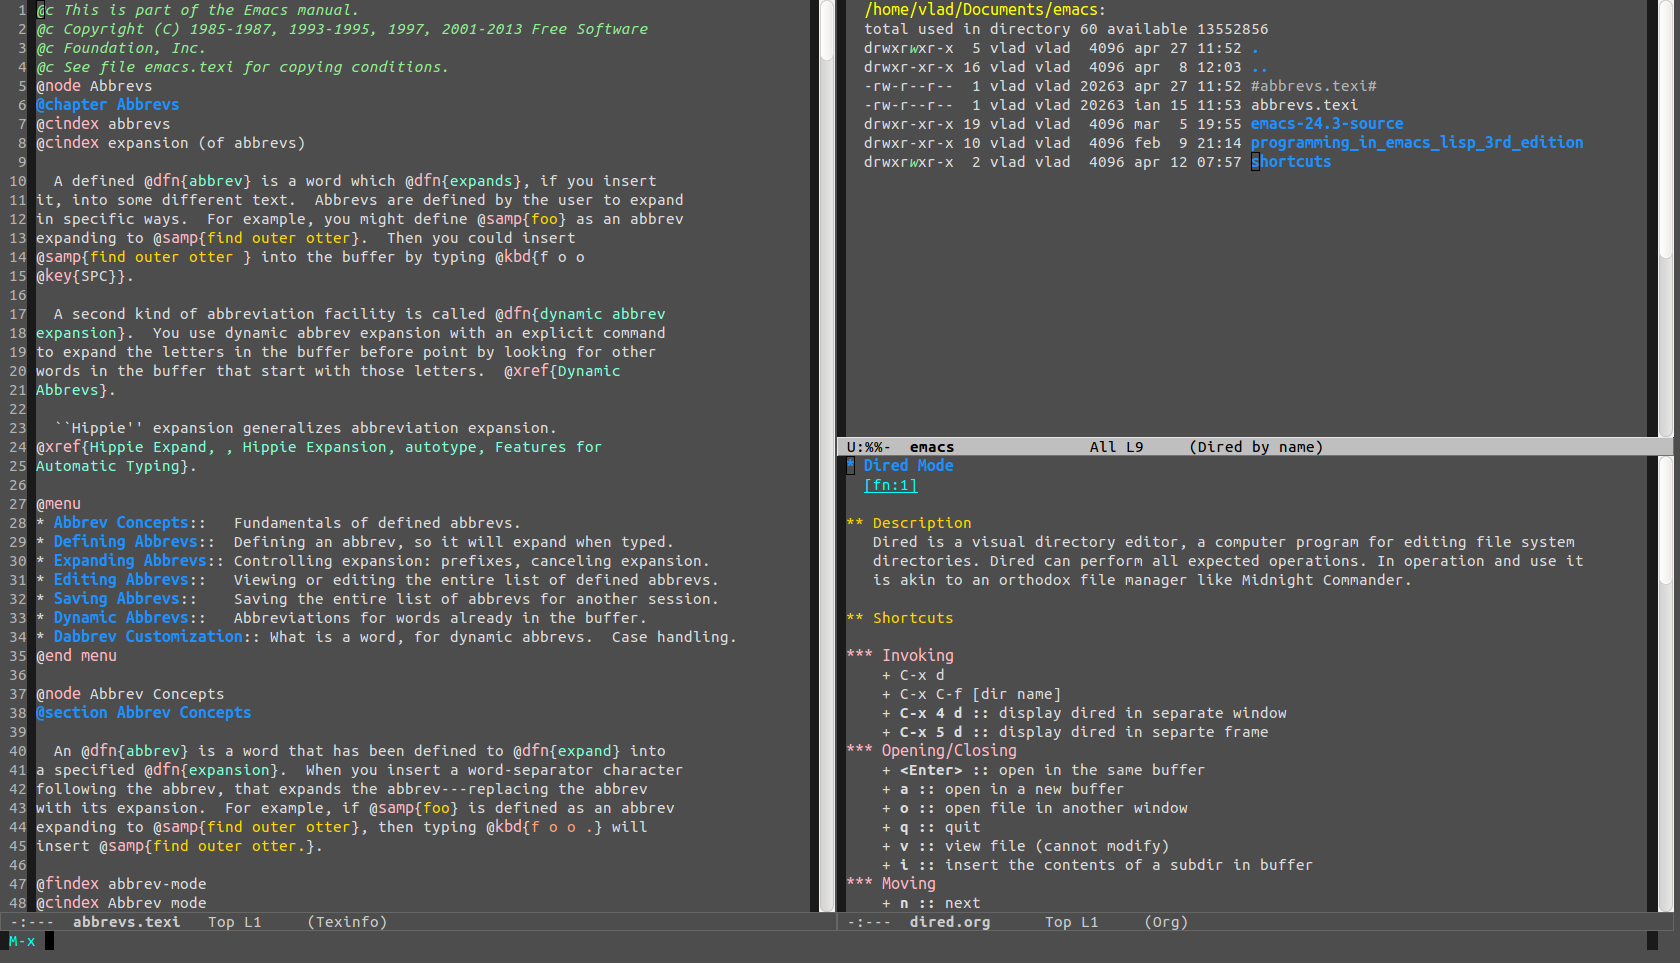Click the '@node Abbrev Concepts' line
Image resolution: width=1680 pixels, height=963 pixels.
point(130,694)
